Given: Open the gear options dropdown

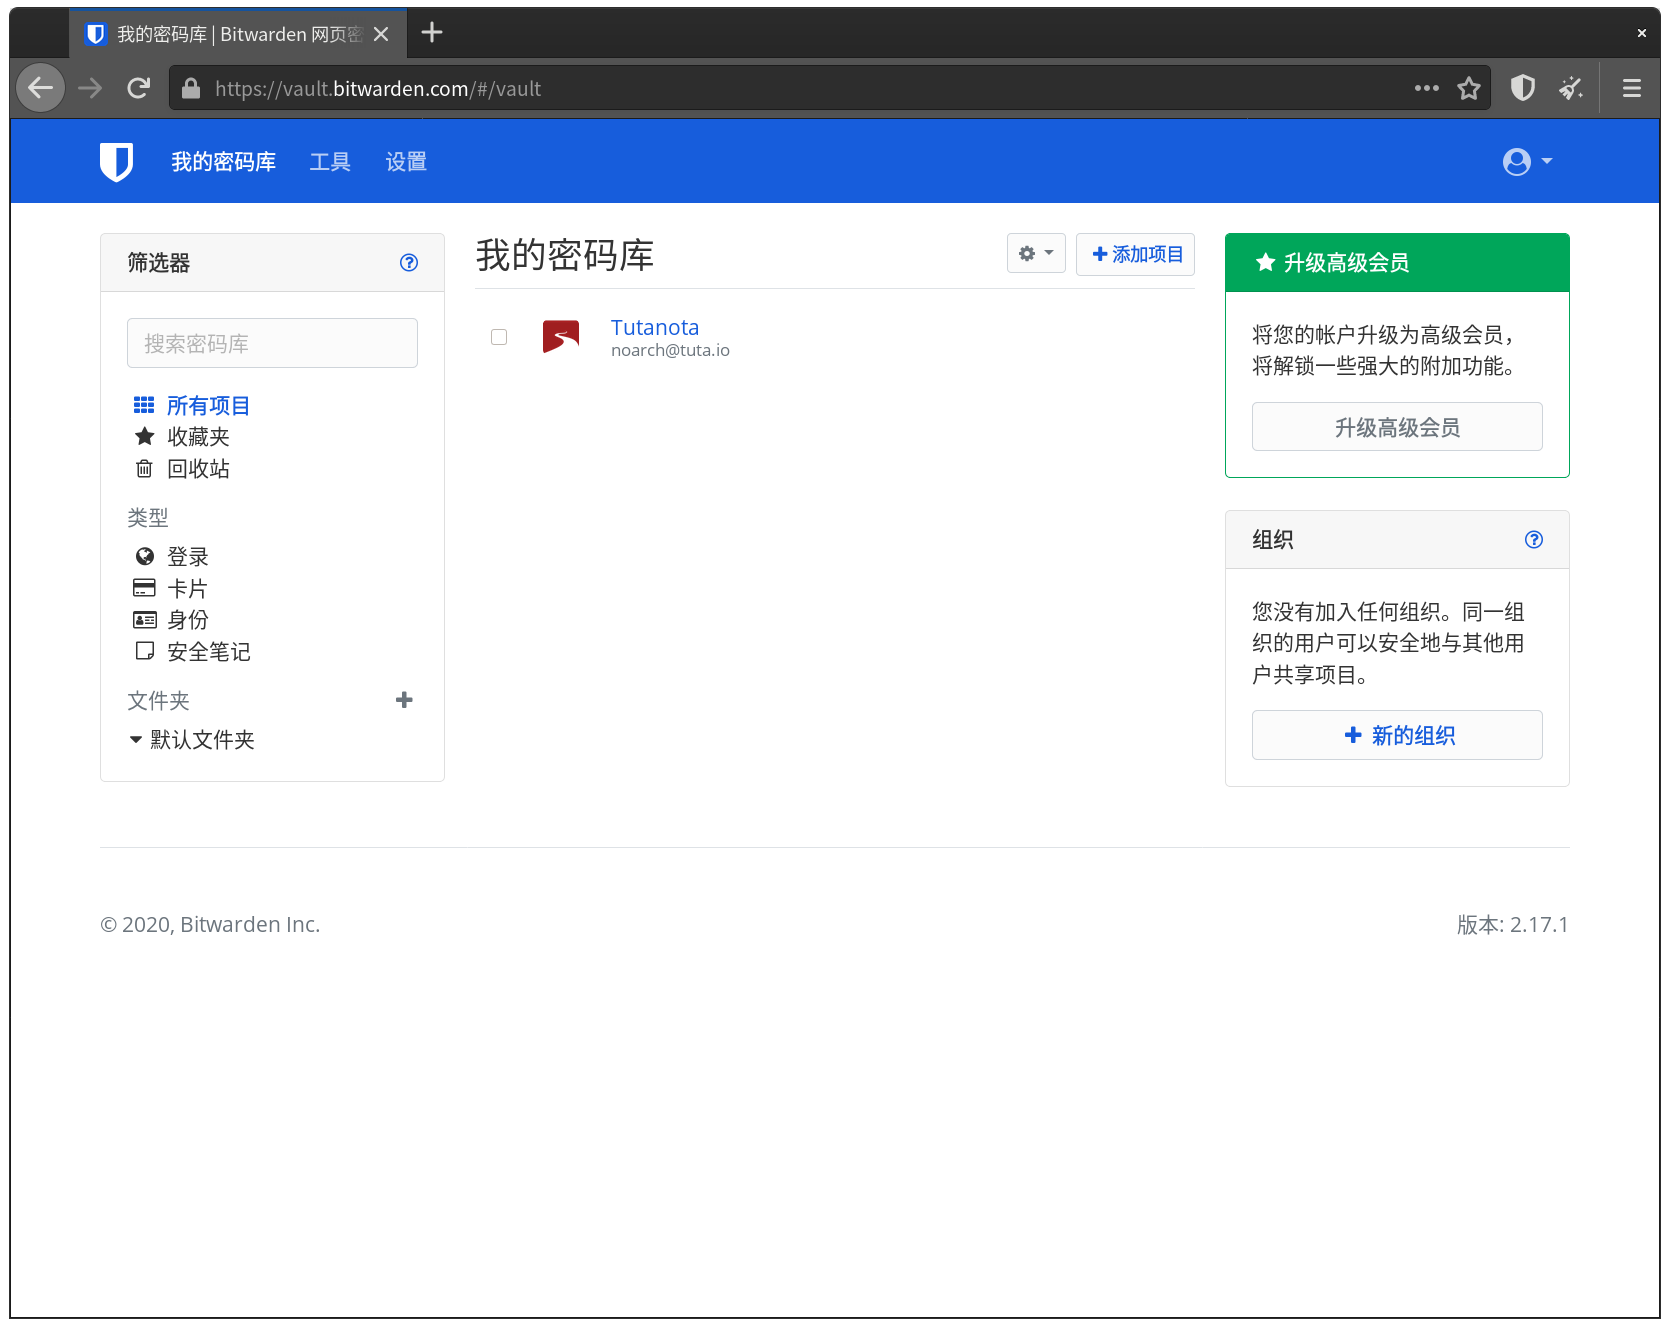Looking at the screenshot, I should 1035,254.
